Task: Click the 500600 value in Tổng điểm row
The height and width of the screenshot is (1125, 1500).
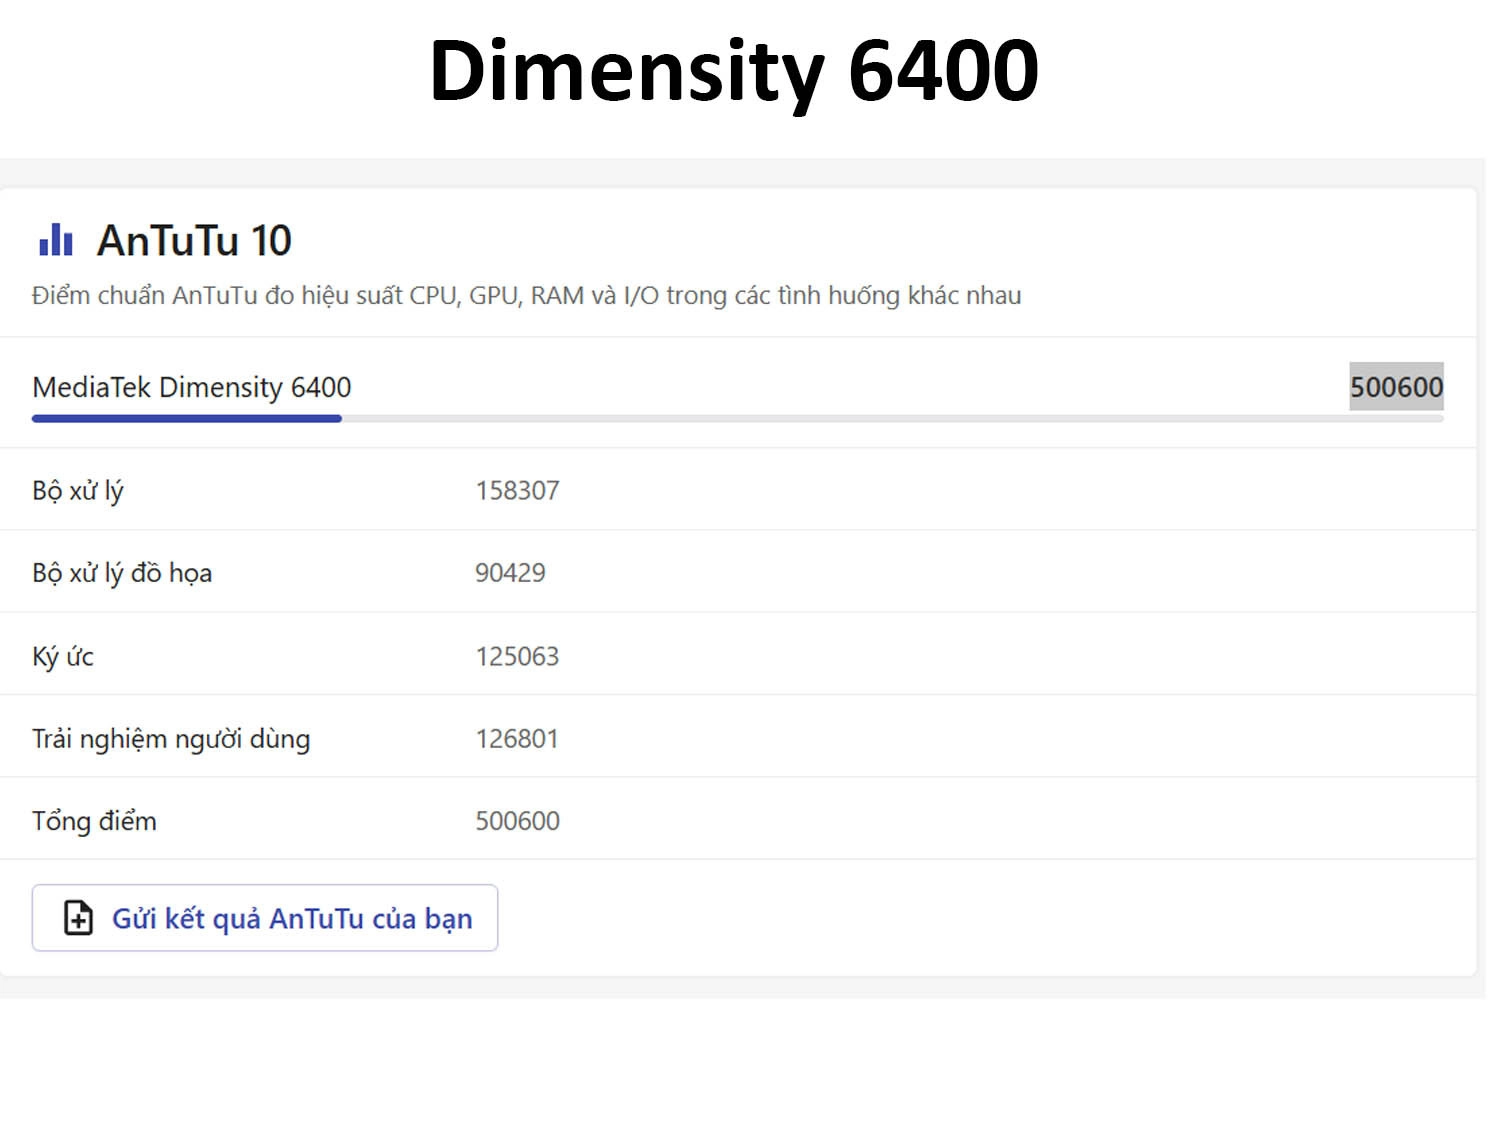Action: click(517, 820)
